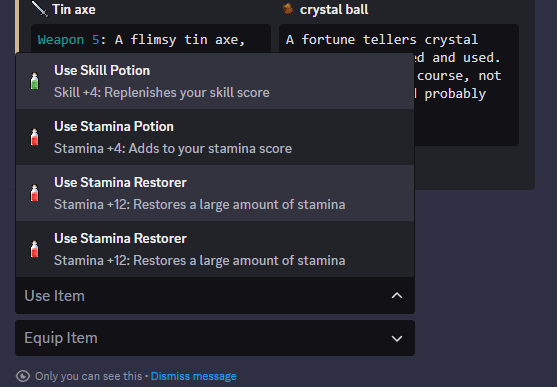Expand the Equip Item chevron arrow
Image resolution: width=557 pixels, height=387 pixels.
click(397, 338)
